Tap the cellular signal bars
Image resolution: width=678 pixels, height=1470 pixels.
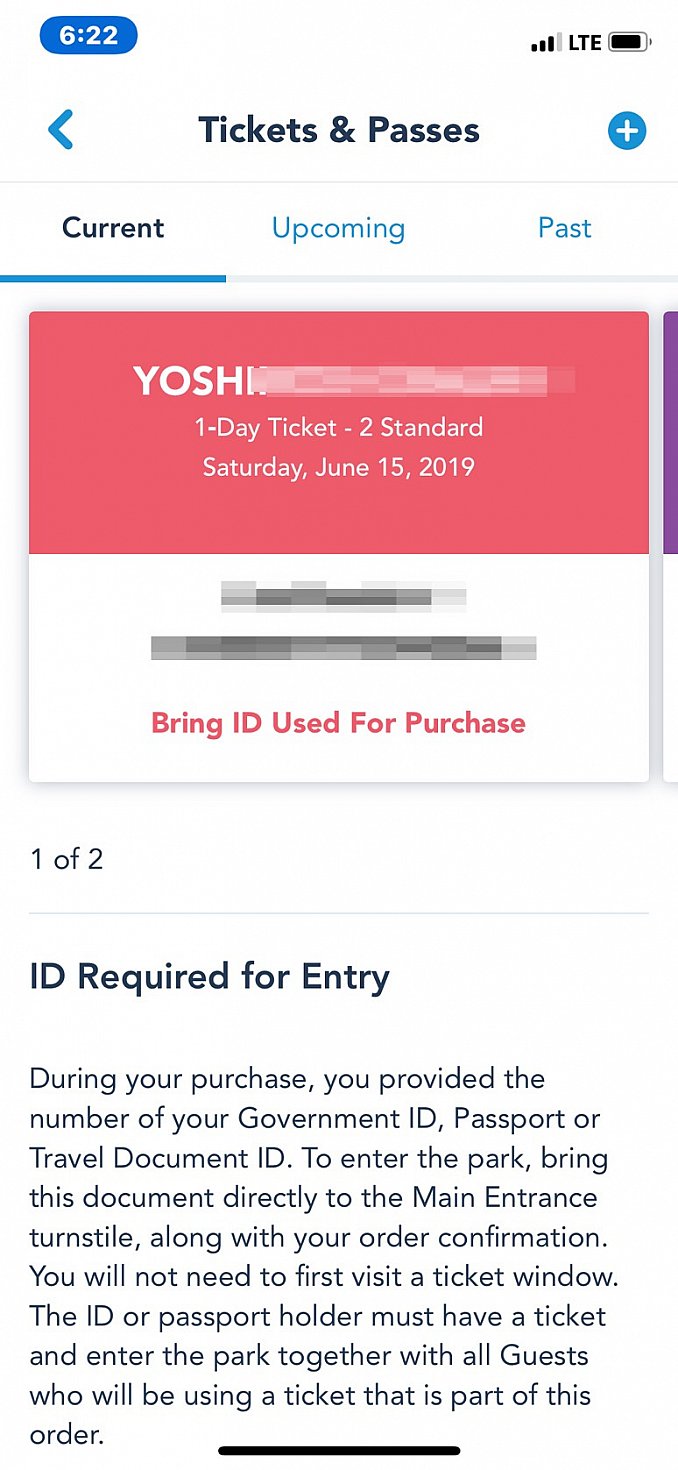[x=546, y=43]
